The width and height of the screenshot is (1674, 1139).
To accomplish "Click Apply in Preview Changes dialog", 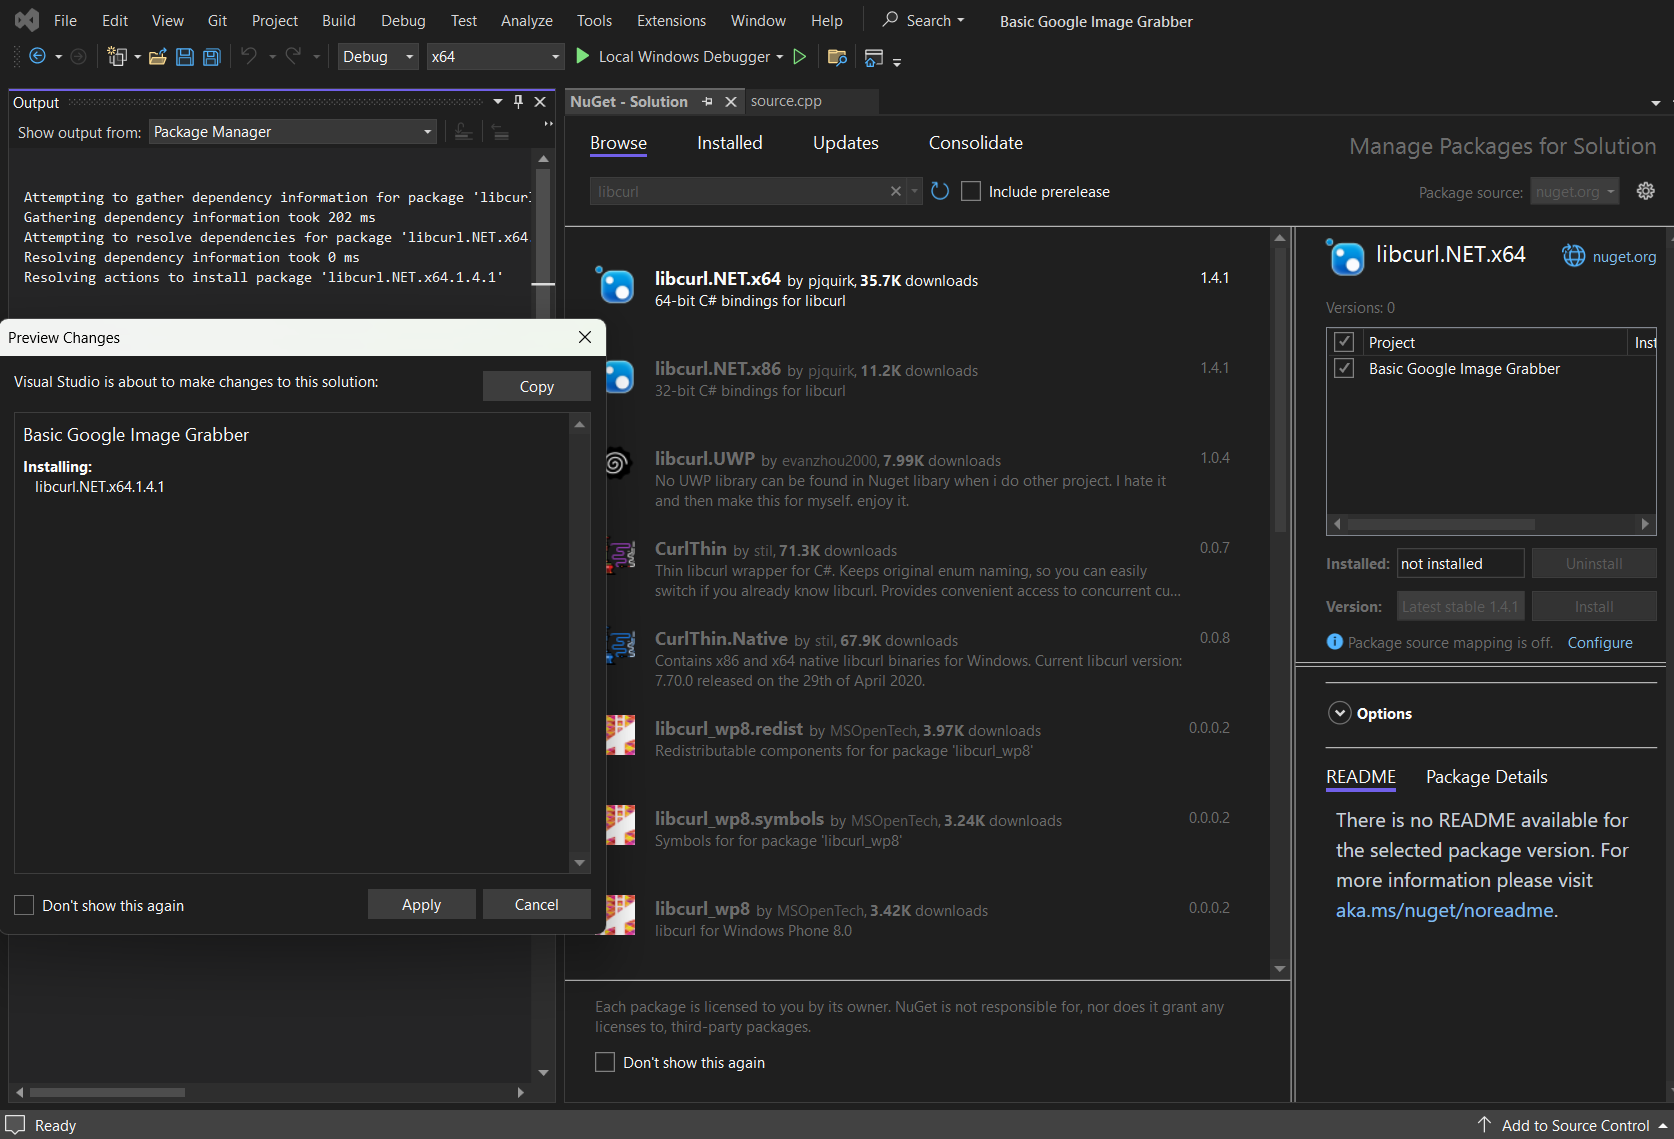I will tap(421, 904).
